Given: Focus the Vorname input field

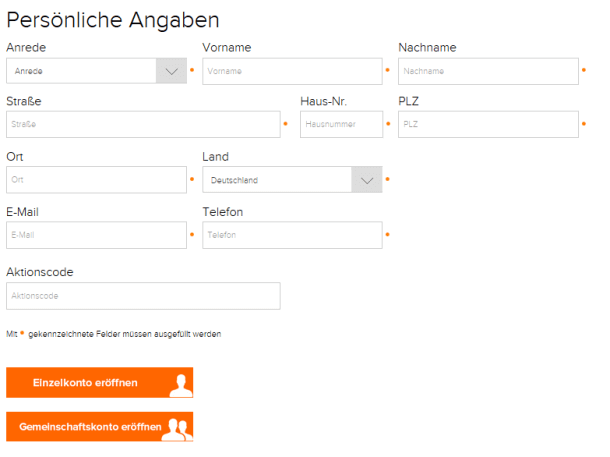Looking at the screenshot, I should [x=292, y=71].
